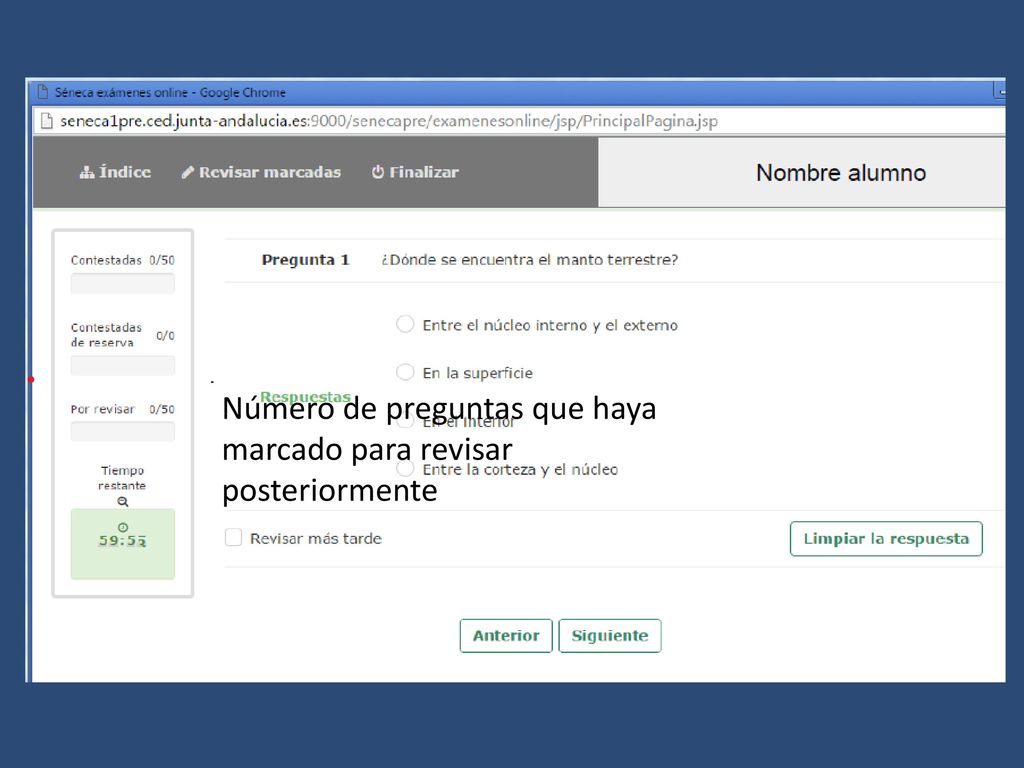
Task: Go to next question with Siguiente
Action: click(x=610, y=635)
